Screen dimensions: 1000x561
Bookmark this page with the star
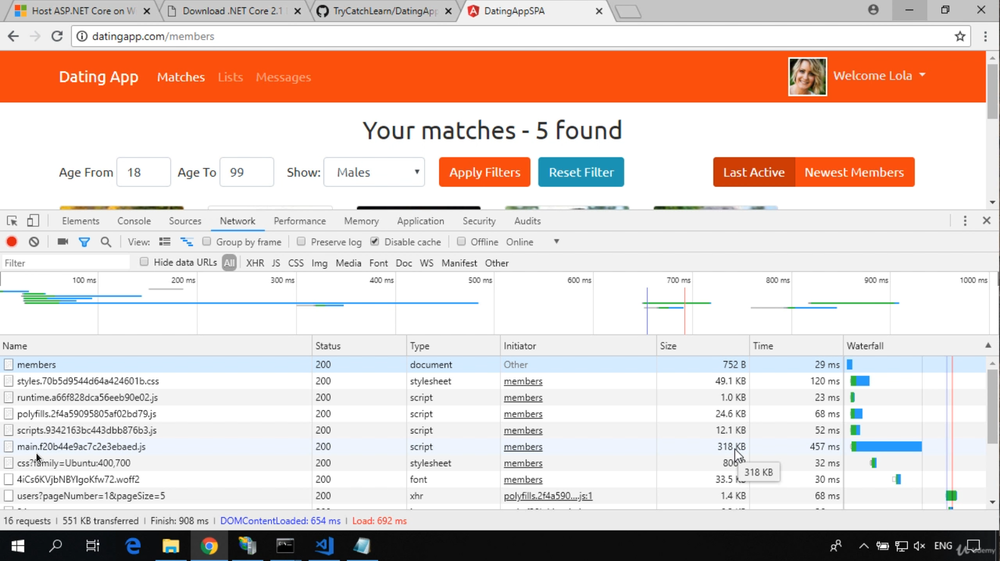pos(960,36)
